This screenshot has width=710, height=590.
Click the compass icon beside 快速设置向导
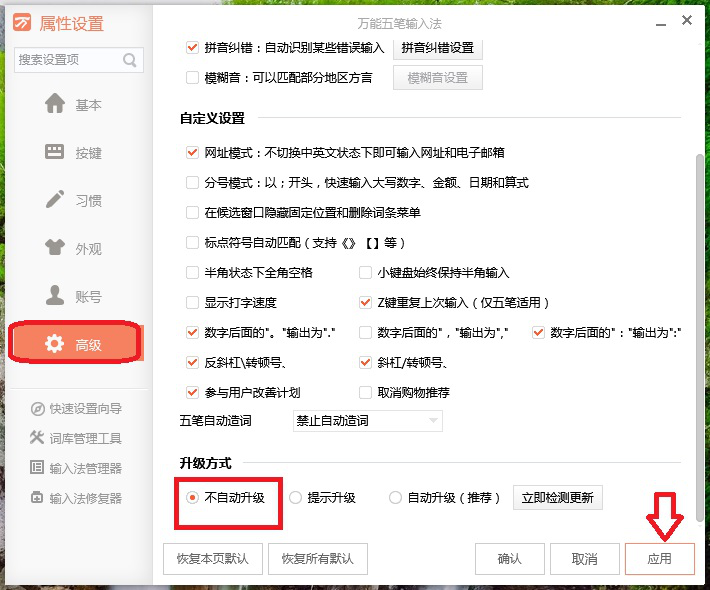(38, 409)
